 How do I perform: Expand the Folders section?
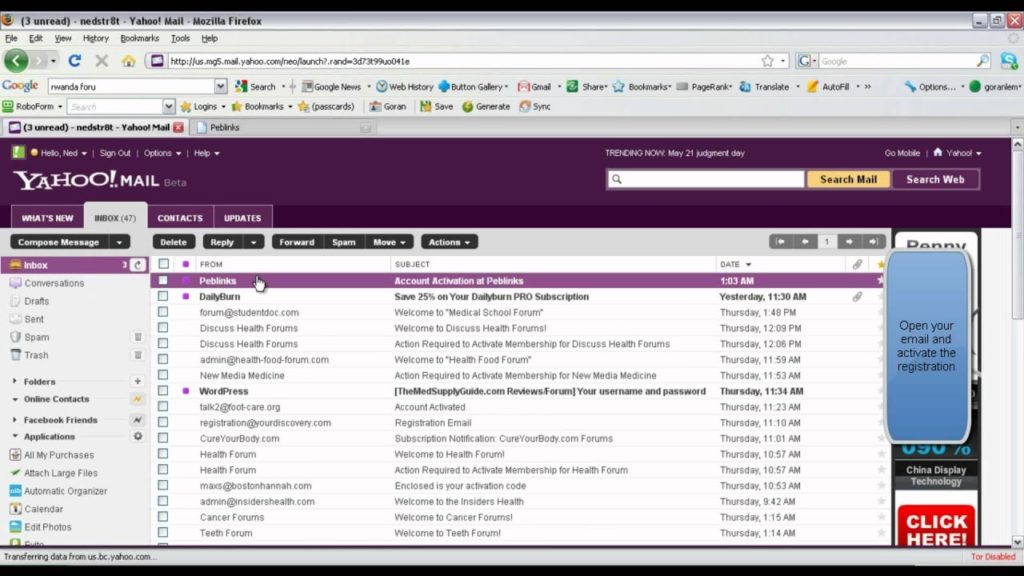tap(14, 381)
